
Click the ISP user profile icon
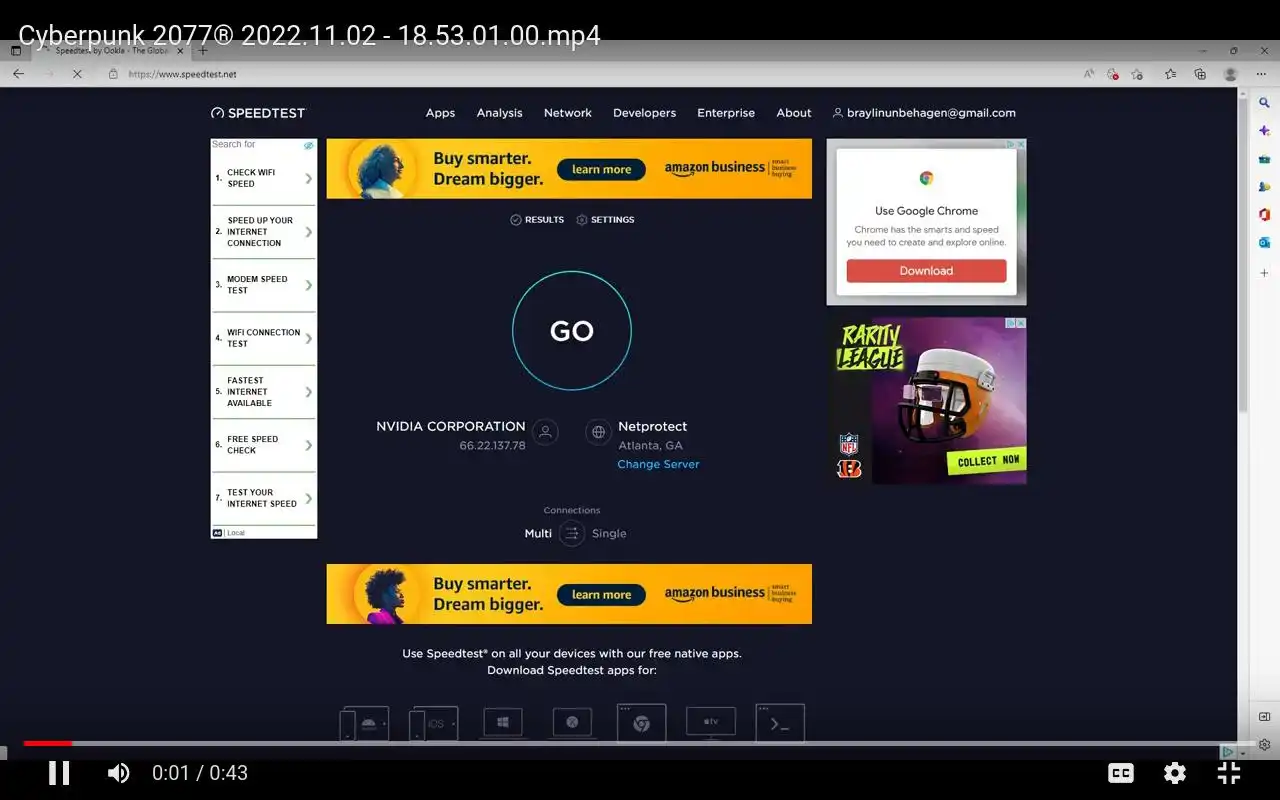545,432
